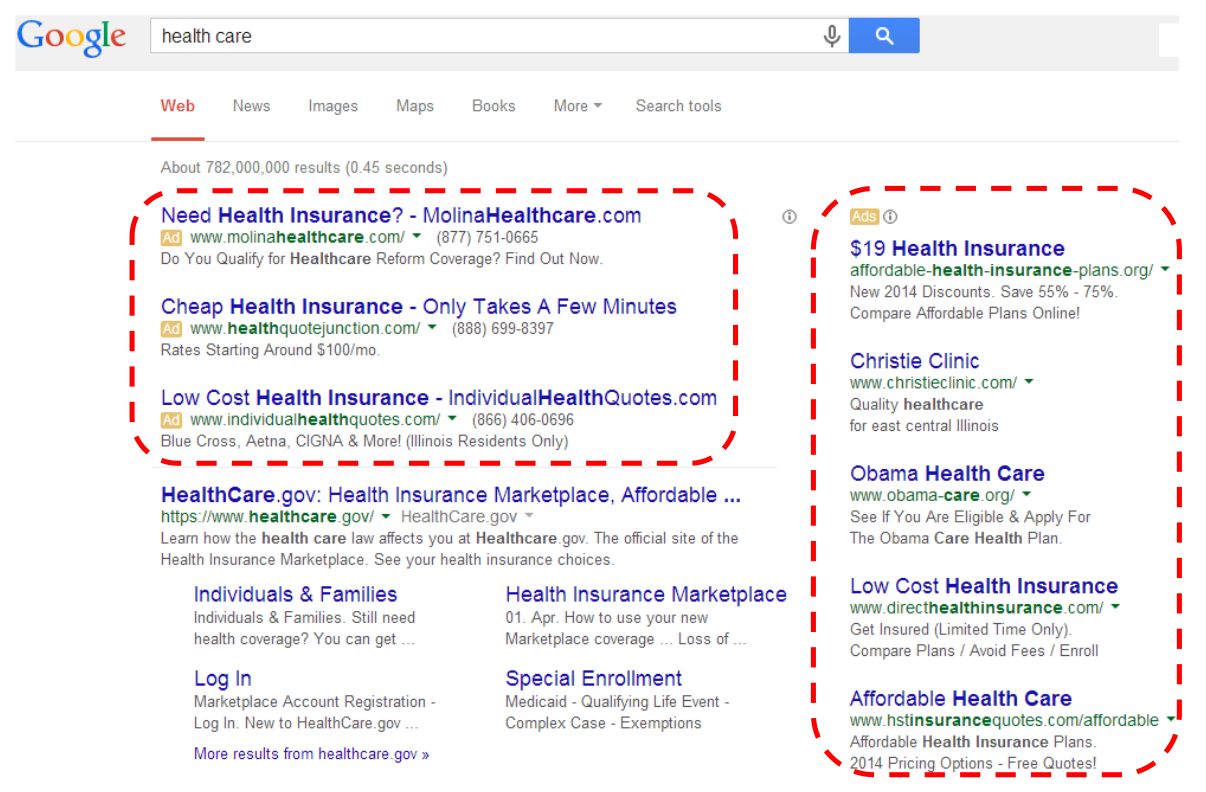This screenshot has height=792, width=1206.
Task: Click the Google logo
Action: pos(72,38)
